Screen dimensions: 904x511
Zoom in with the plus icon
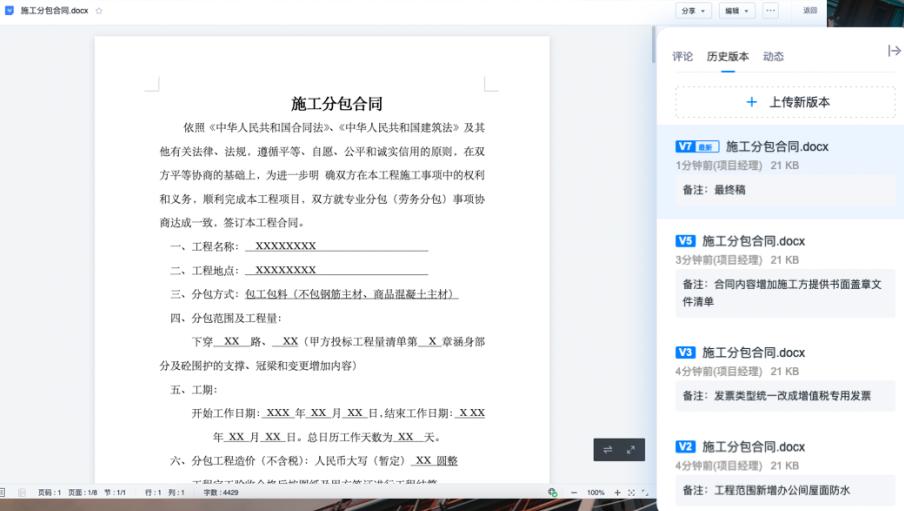point(617,493)
